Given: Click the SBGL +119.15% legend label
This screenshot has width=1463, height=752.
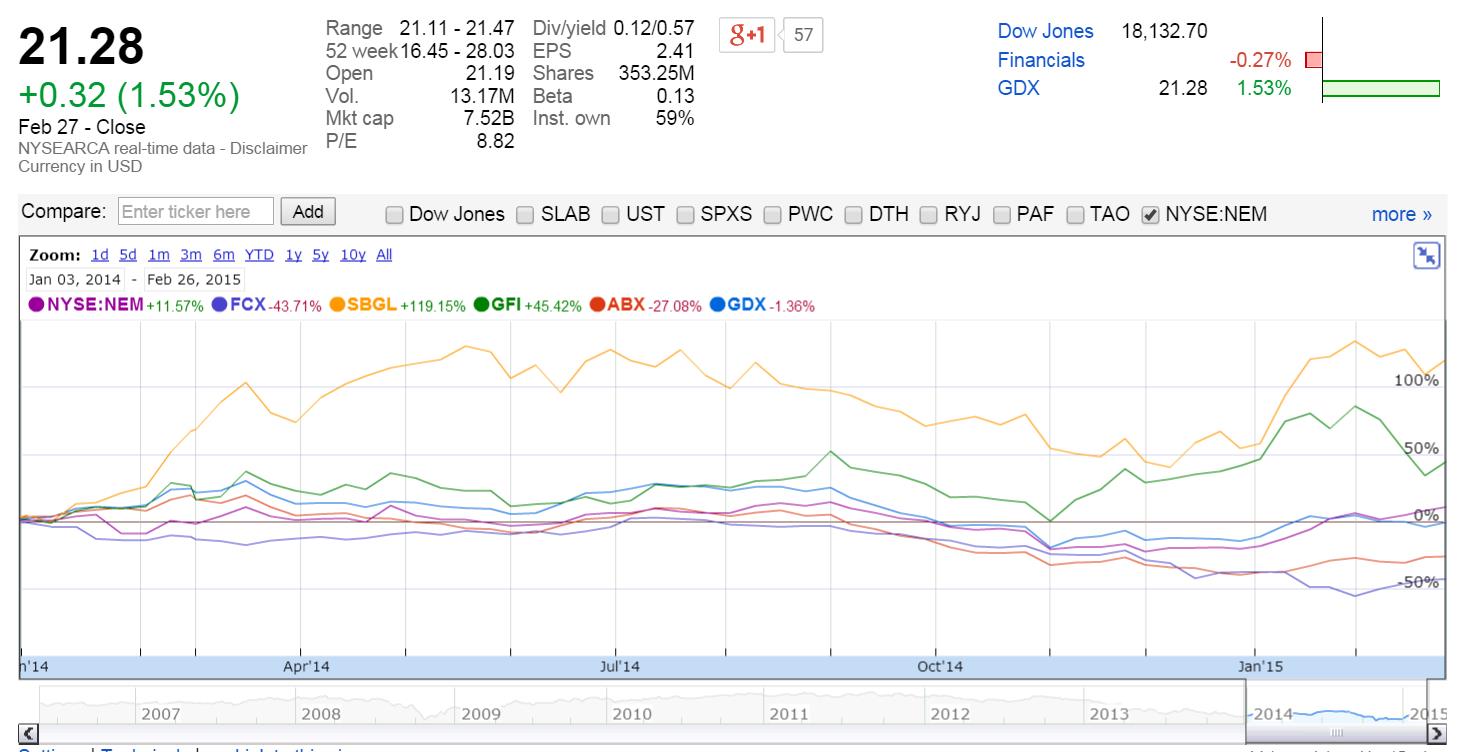Looking at the screenshot, I should click(x=406, y=306).
